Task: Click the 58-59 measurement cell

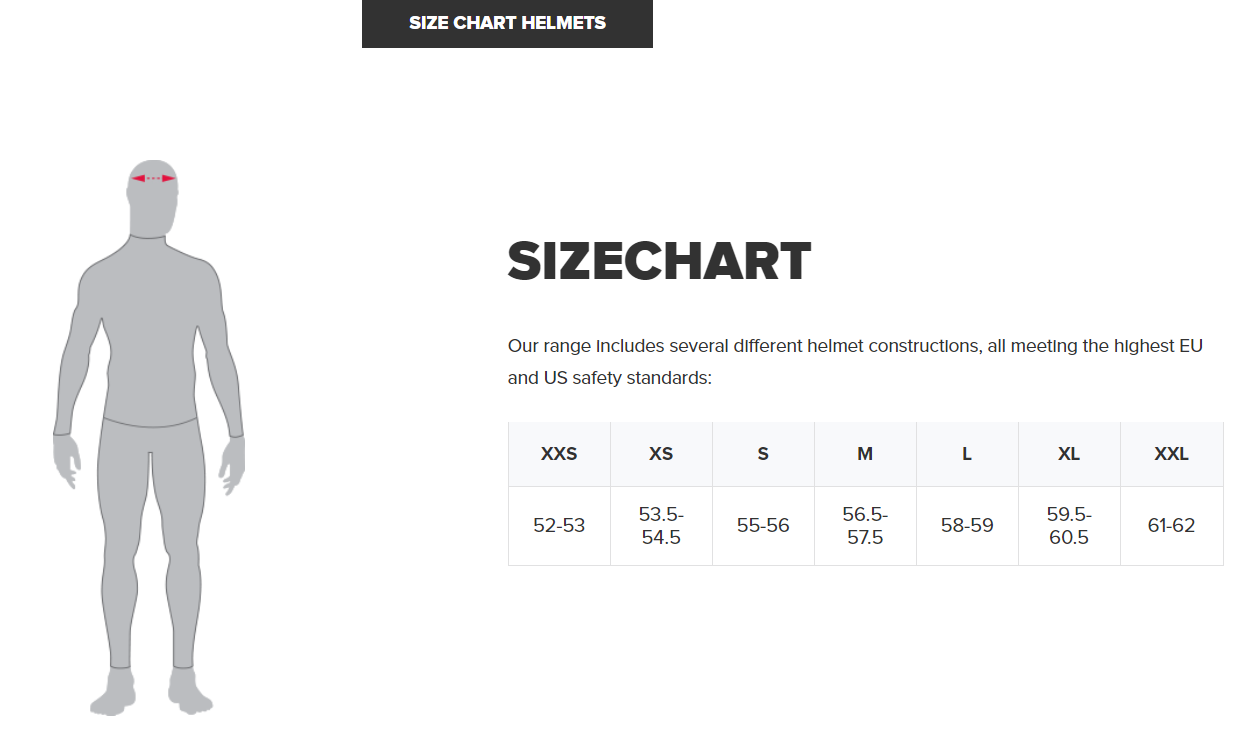Action: pos(967,525)
